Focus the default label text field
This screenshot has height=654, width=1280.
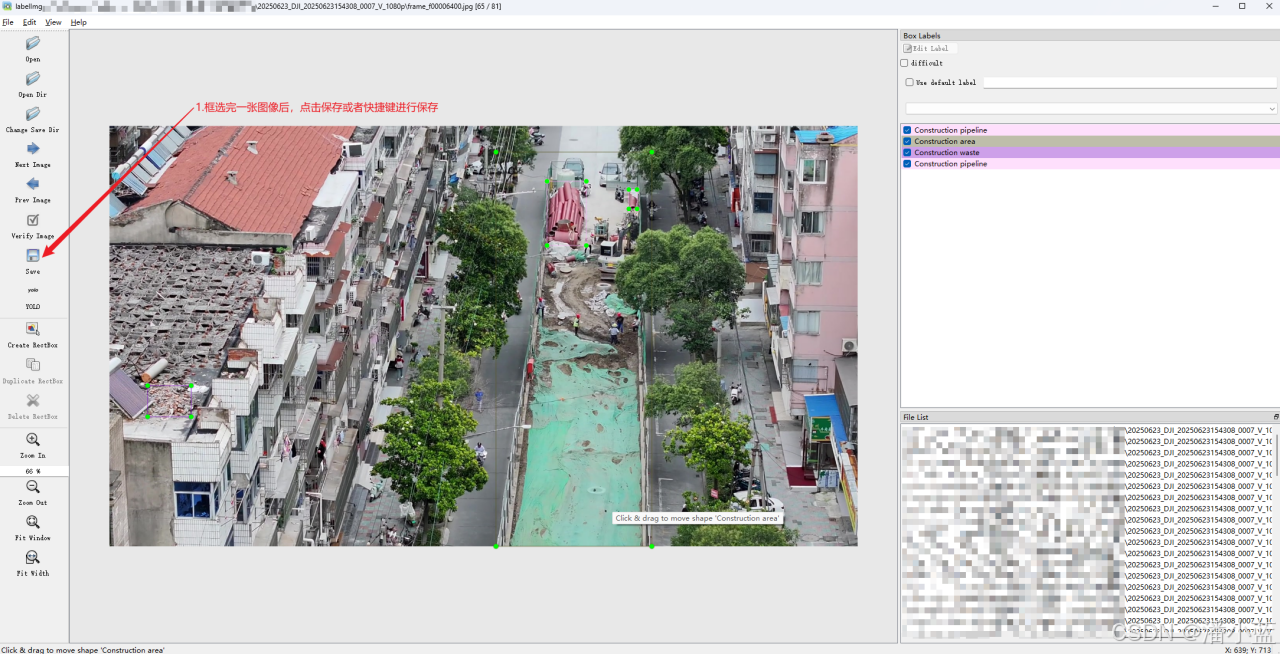[x=1130, y=82]
